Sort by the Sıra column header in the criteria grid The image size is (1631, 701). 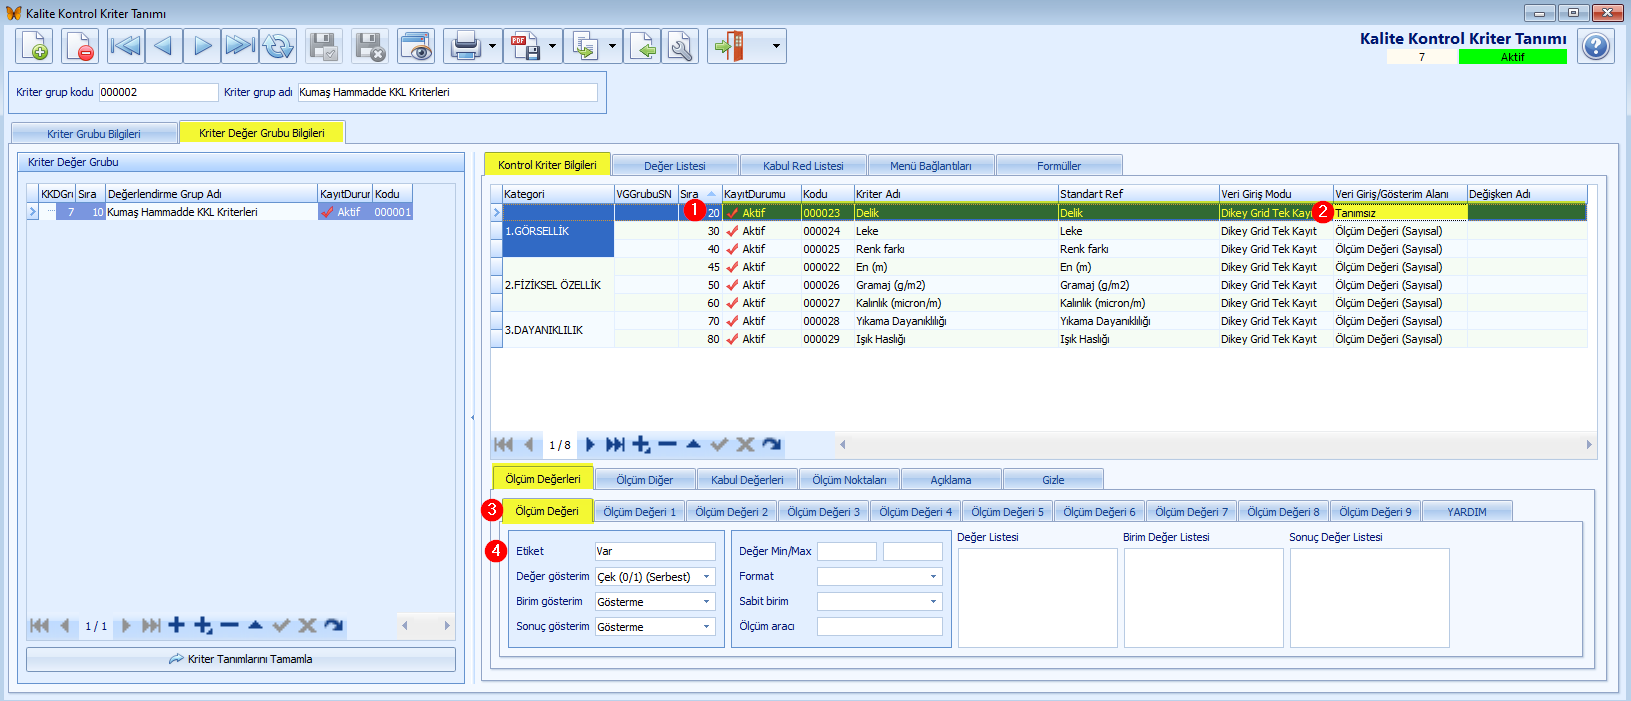coord(698,194)
